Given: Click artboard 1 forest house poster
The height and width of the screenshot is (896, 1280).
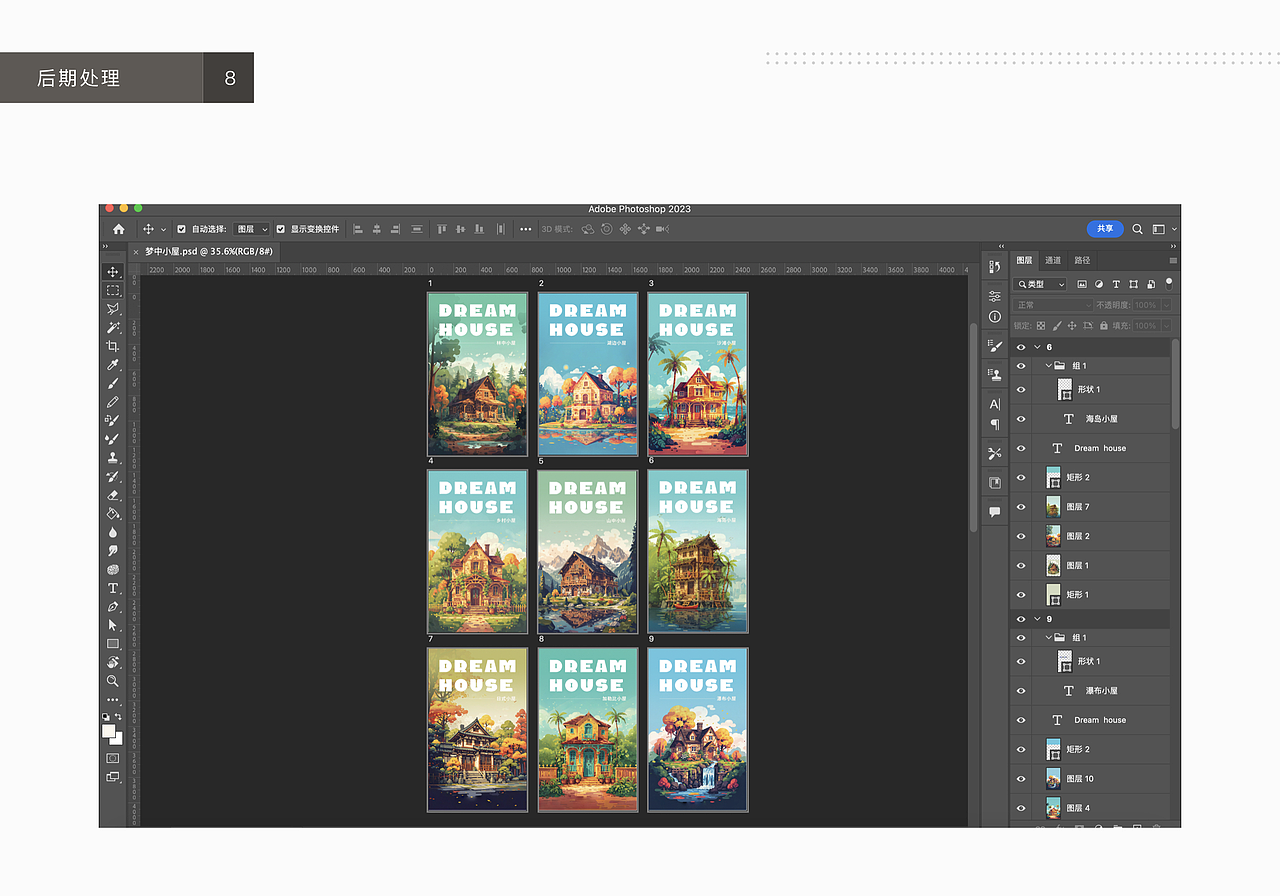Looking at the screenshot, I should point(478,374).
